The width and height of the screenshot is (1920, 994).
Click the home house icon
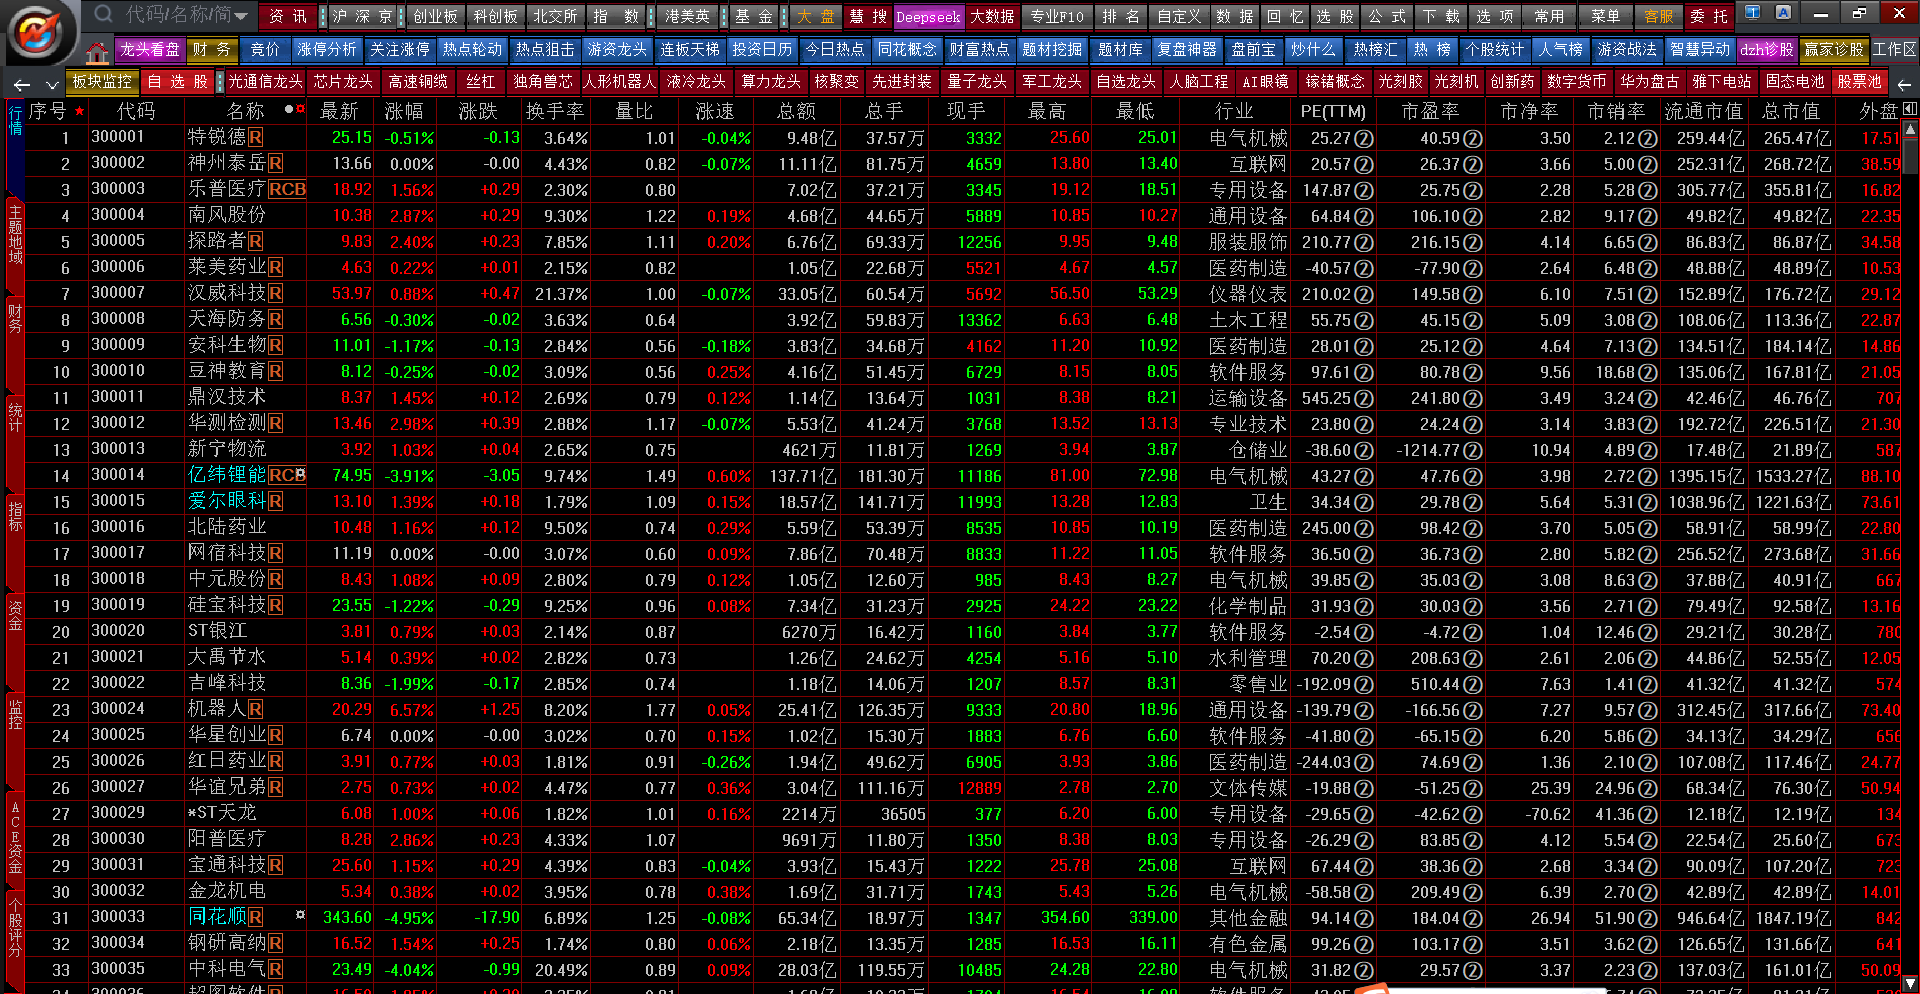click(97, 52)
